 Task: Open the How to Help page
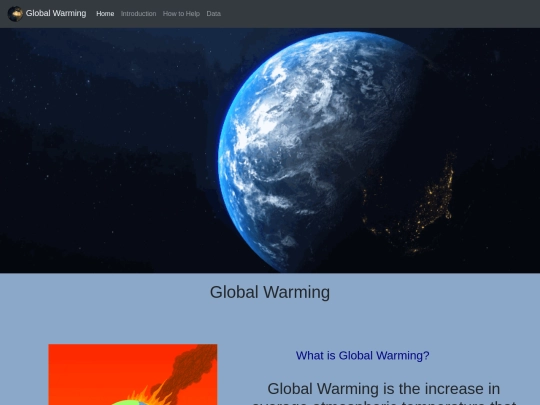click(181, 14)
